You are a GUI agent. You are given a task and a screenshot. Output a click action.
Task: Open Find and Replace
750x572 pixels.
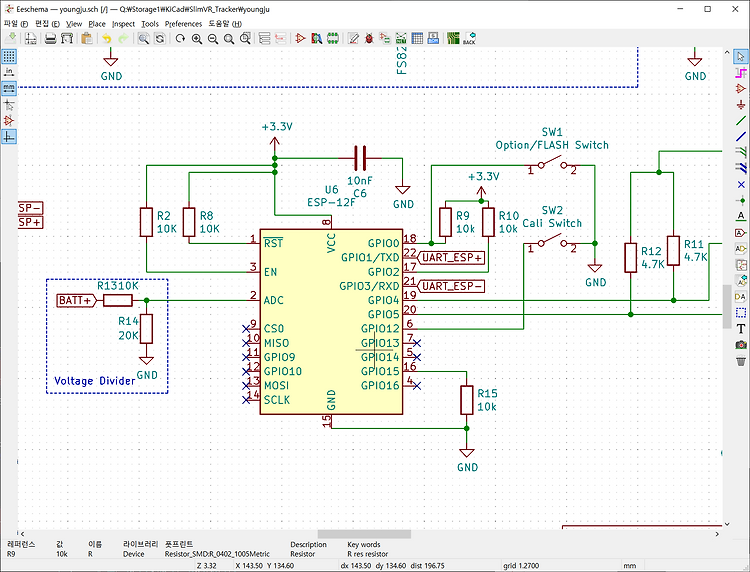pyautogui.click(x=160, y=38)
